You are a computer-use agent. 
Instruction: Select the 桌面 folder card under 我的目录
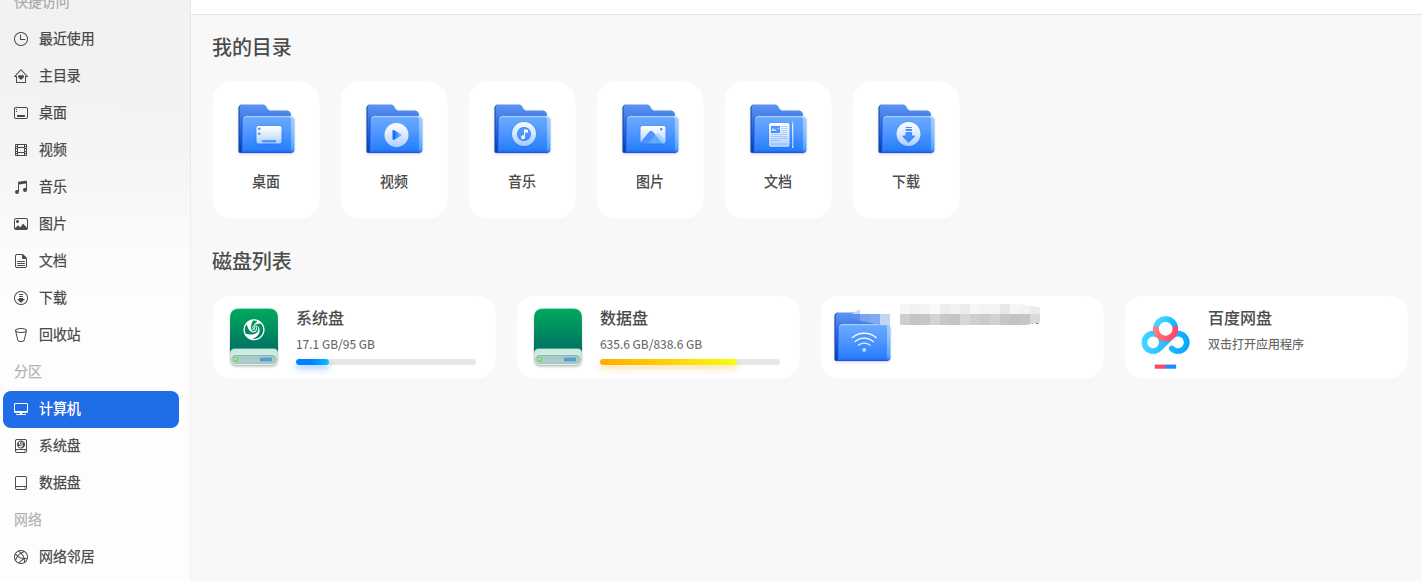coord(266,150)
